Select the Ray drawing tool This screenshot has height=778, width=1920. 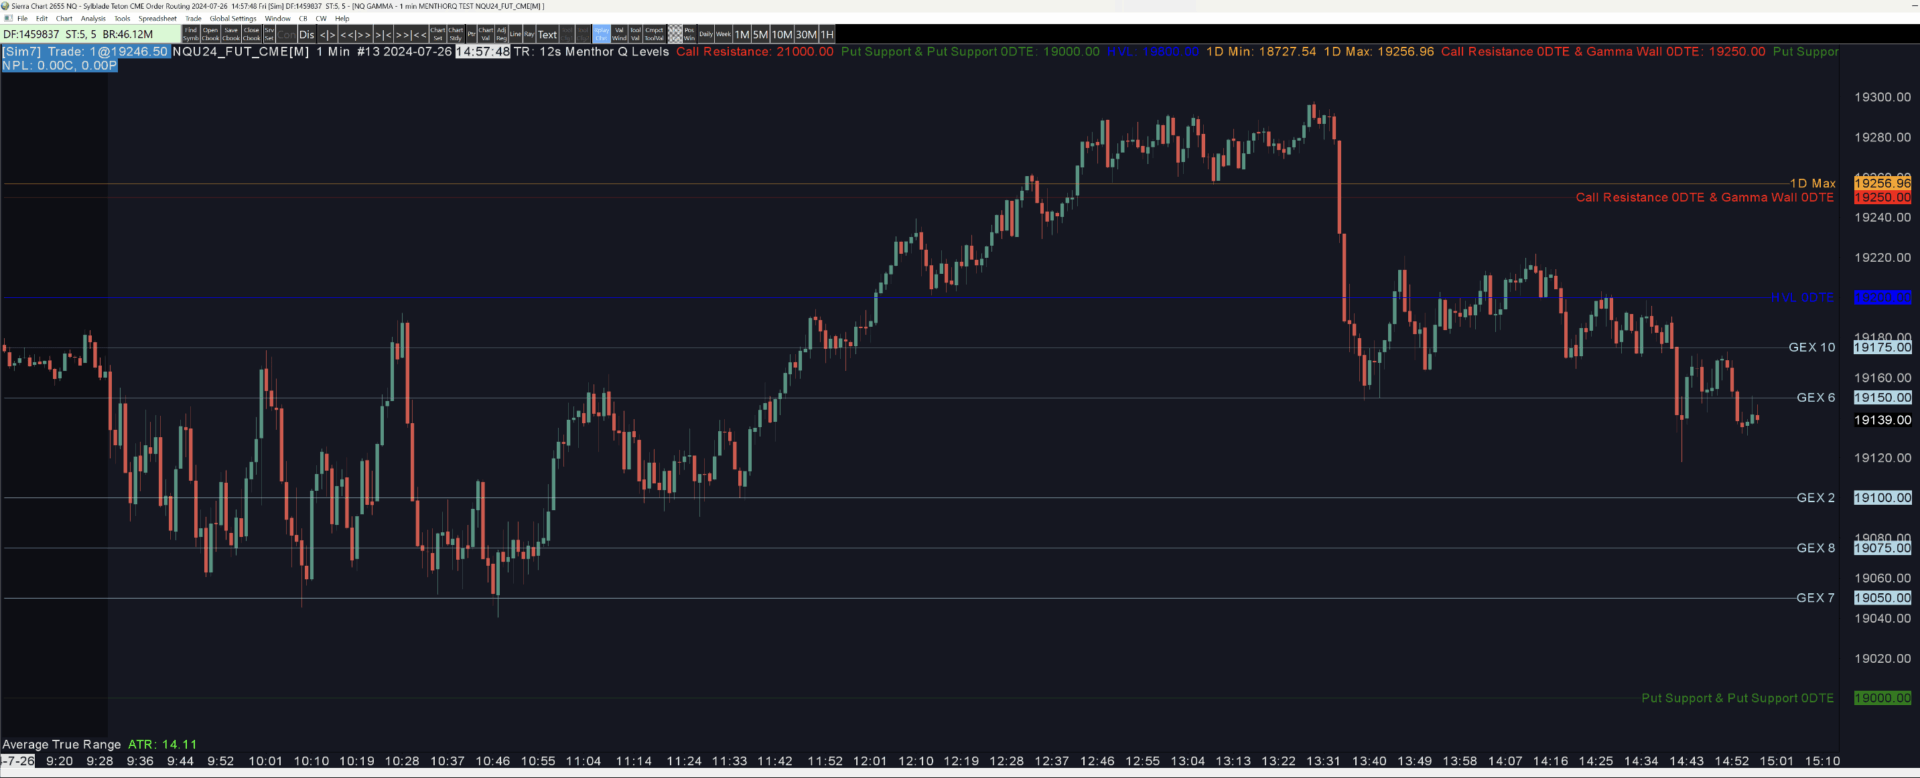[x=529, y=34]
